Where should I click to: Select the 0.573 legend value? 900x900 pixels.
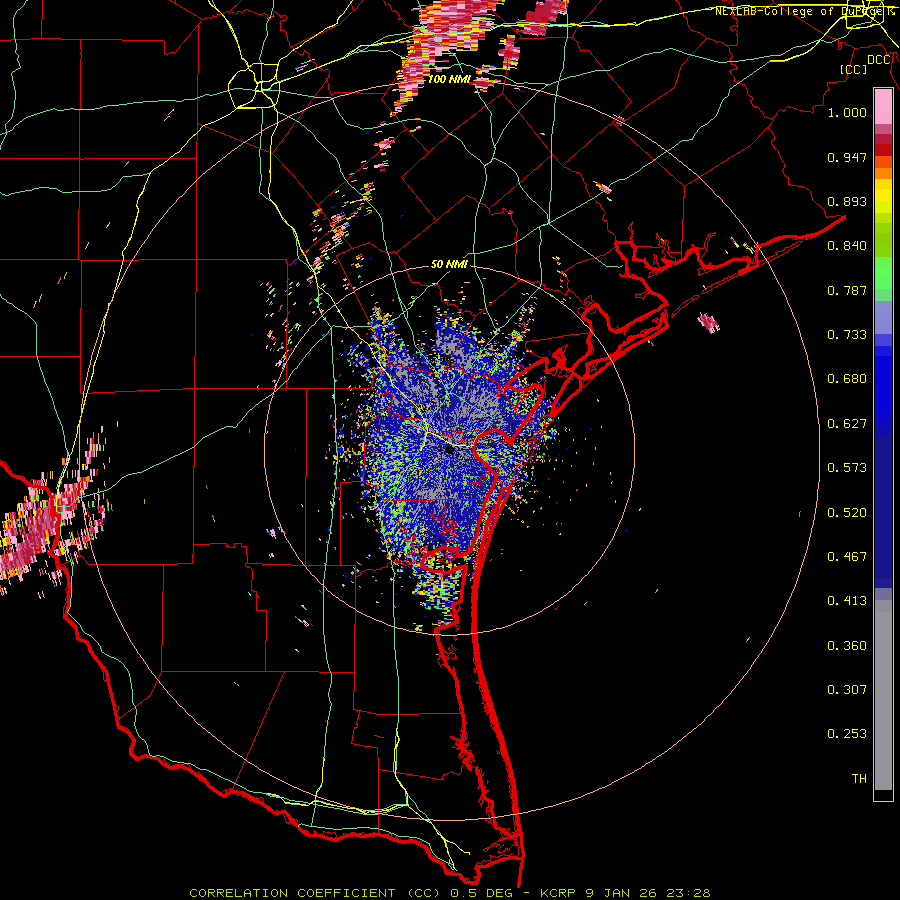coord(847,468)
